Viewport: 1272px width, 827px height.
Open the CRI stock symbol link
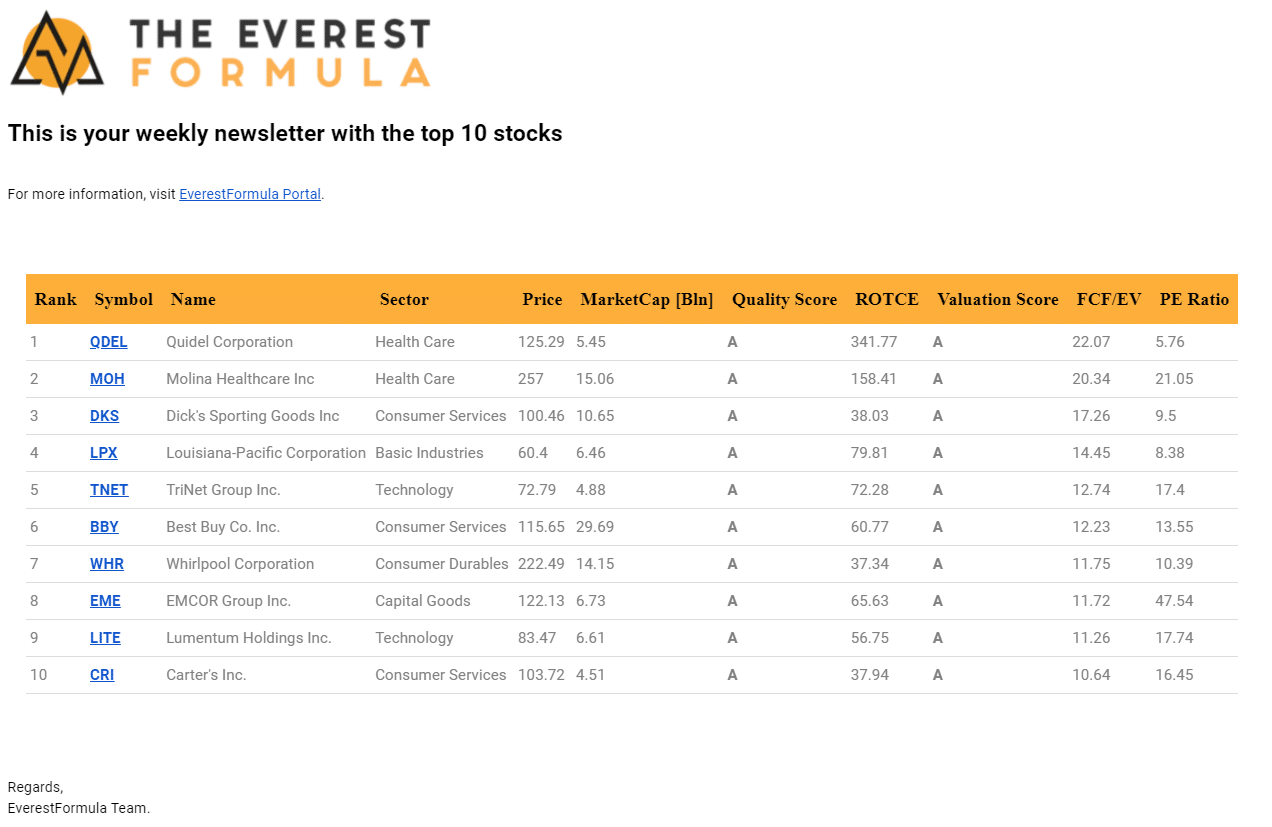click(x=102, y=675)
